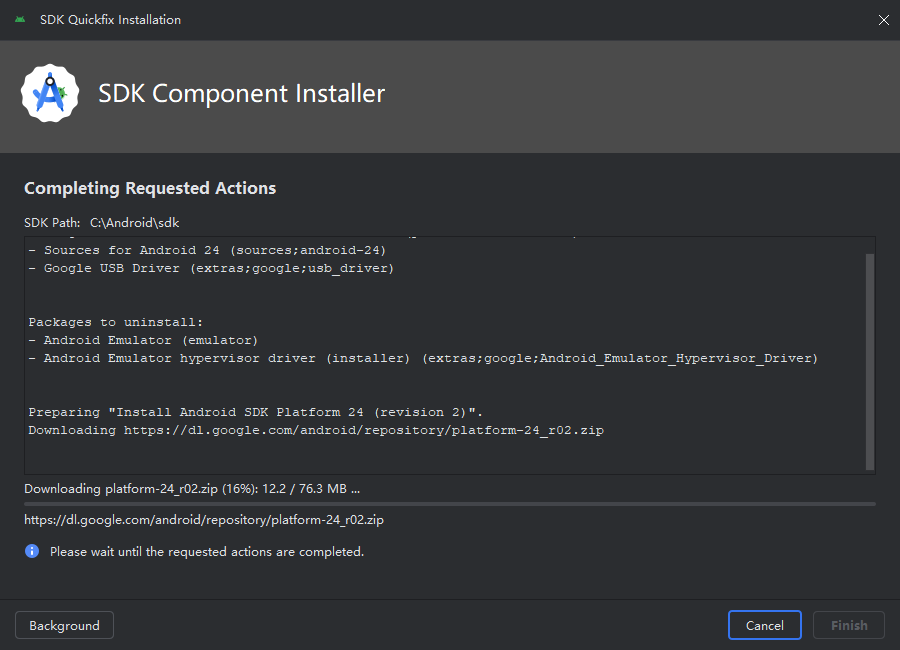
Task: Click the vertical scrollbar in the log pane
Action: coord(870,362)
